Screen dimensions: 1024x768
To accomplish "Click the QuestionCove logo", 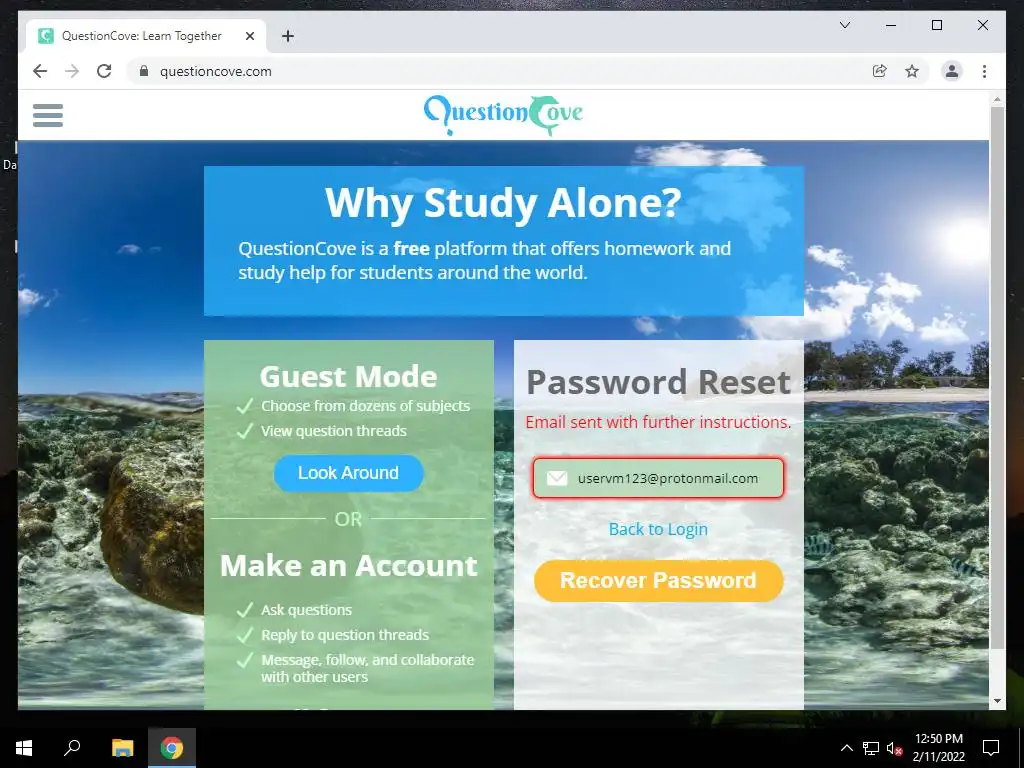I will tap(503, 114).
